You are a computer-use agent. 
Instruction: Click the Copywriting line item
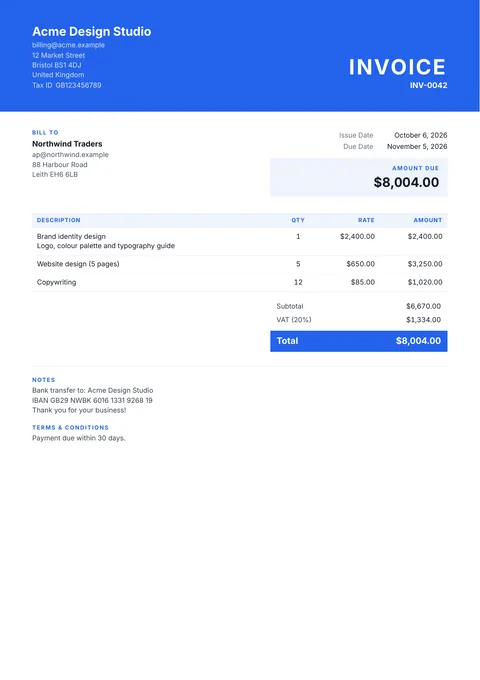(56, 282)
